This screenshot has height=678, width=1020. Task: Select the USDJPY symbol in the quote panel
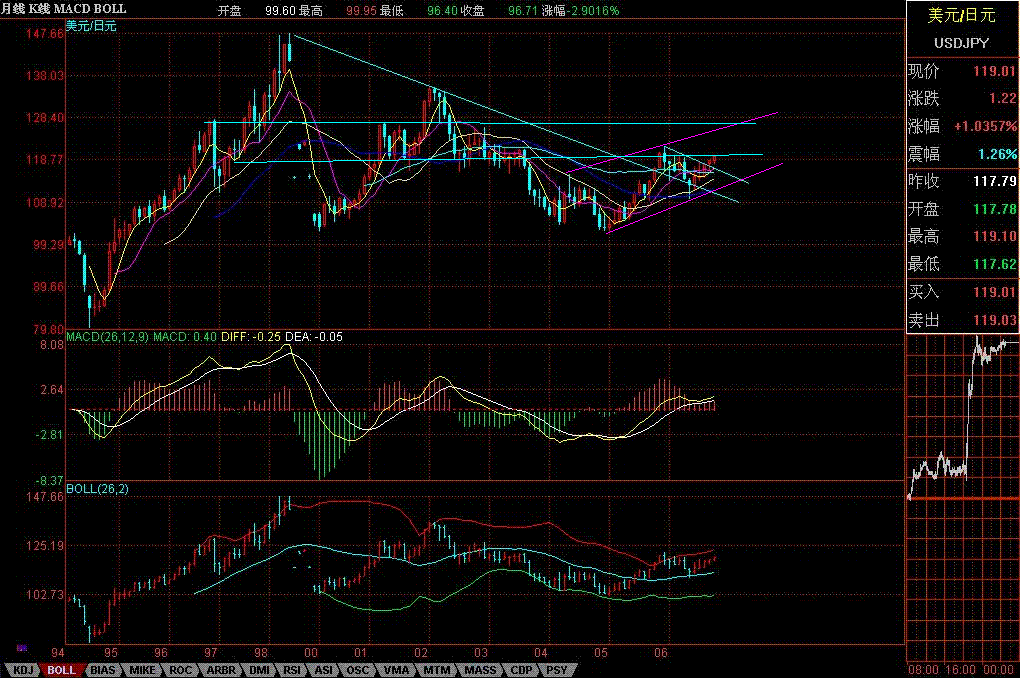(960, 43)
